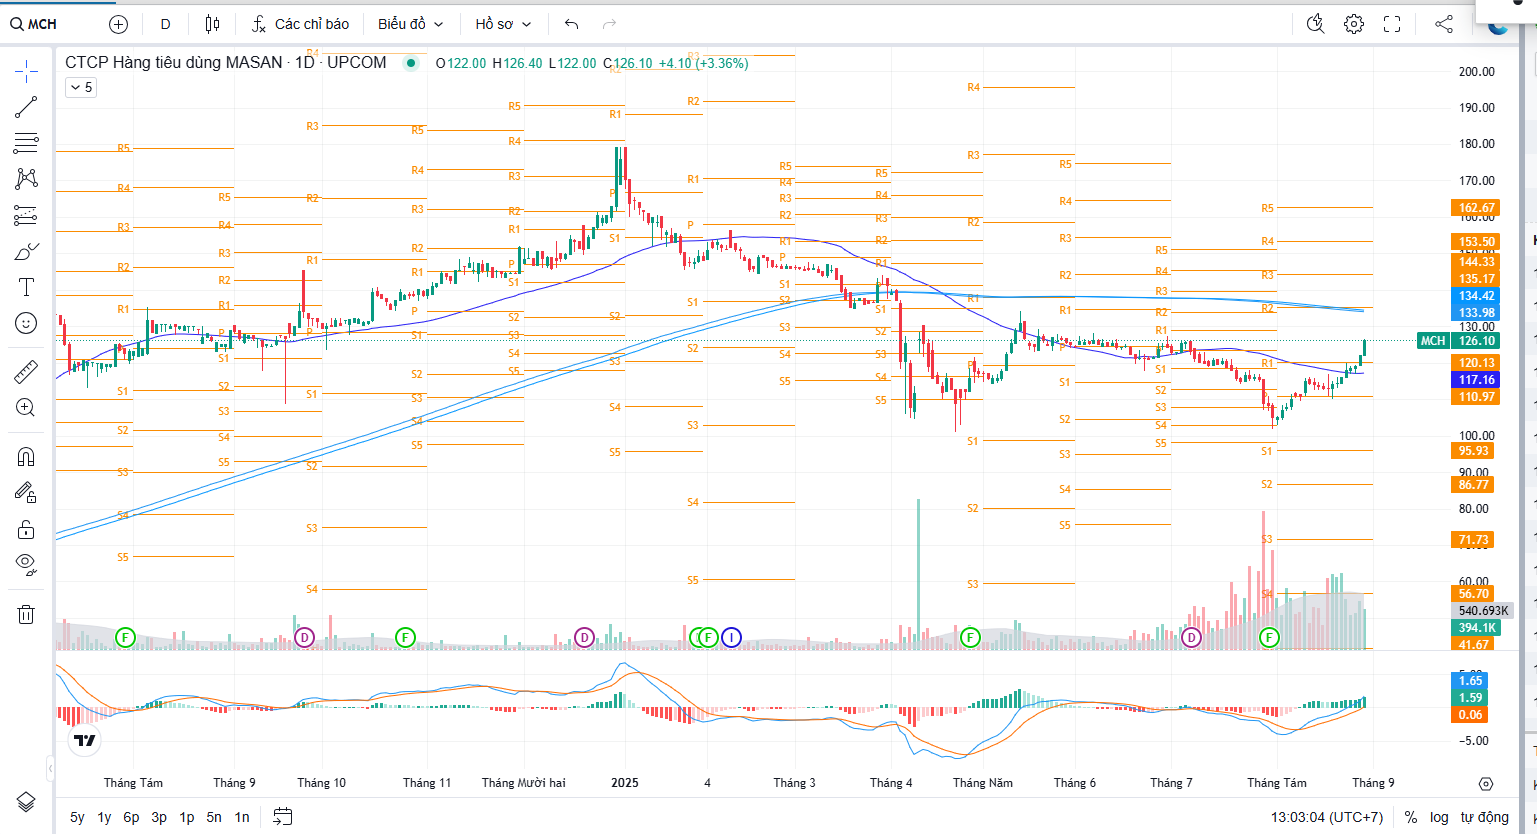Expand the Biểu đồ dropdown
The height and width of the screenshot is (834, 1537).
click(x=410, y=24)
